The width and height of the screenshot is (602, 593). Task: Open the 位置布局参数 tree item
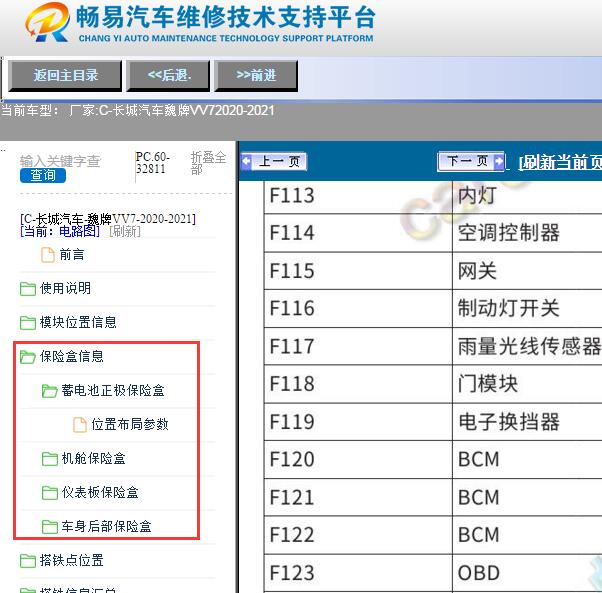[x=130, y=424]
